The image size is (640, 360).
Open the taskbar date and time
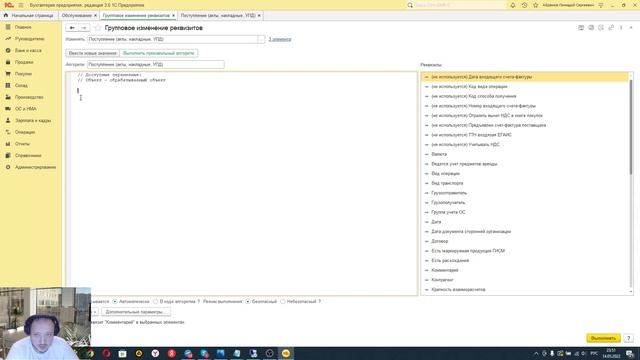pos(611,353)
